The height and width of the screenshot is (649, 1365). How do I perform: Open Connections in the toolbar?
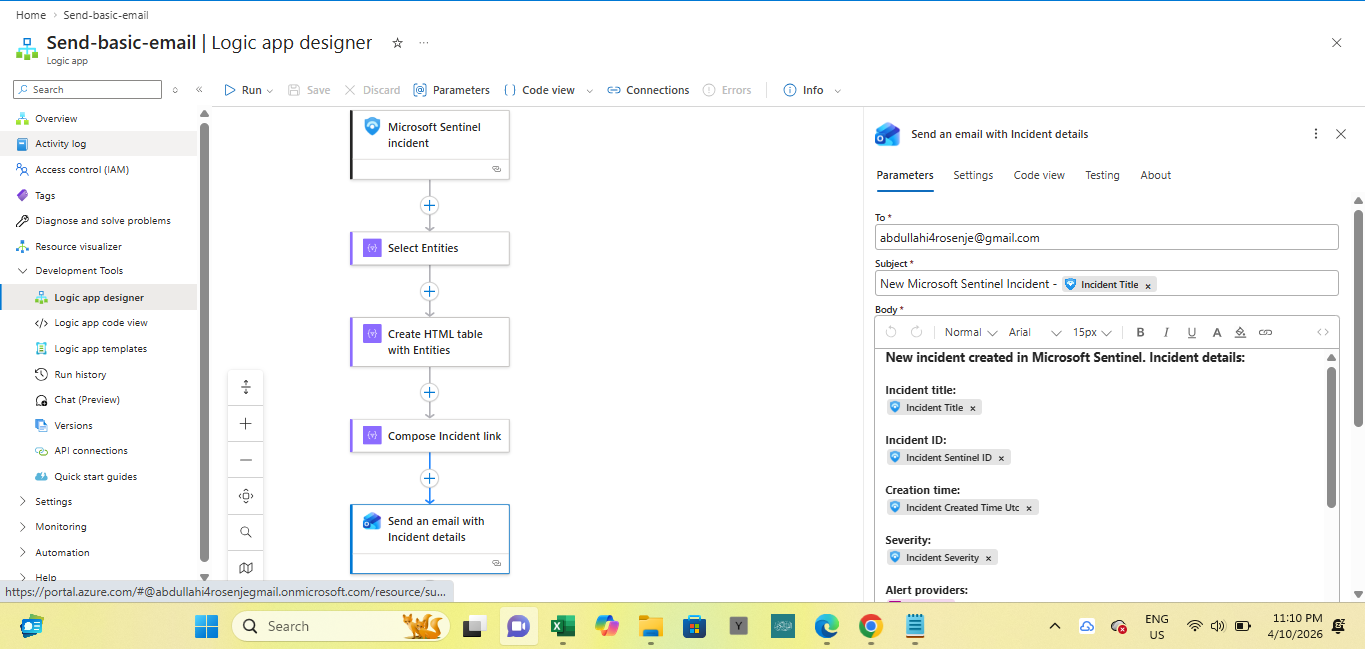[648, 90]
